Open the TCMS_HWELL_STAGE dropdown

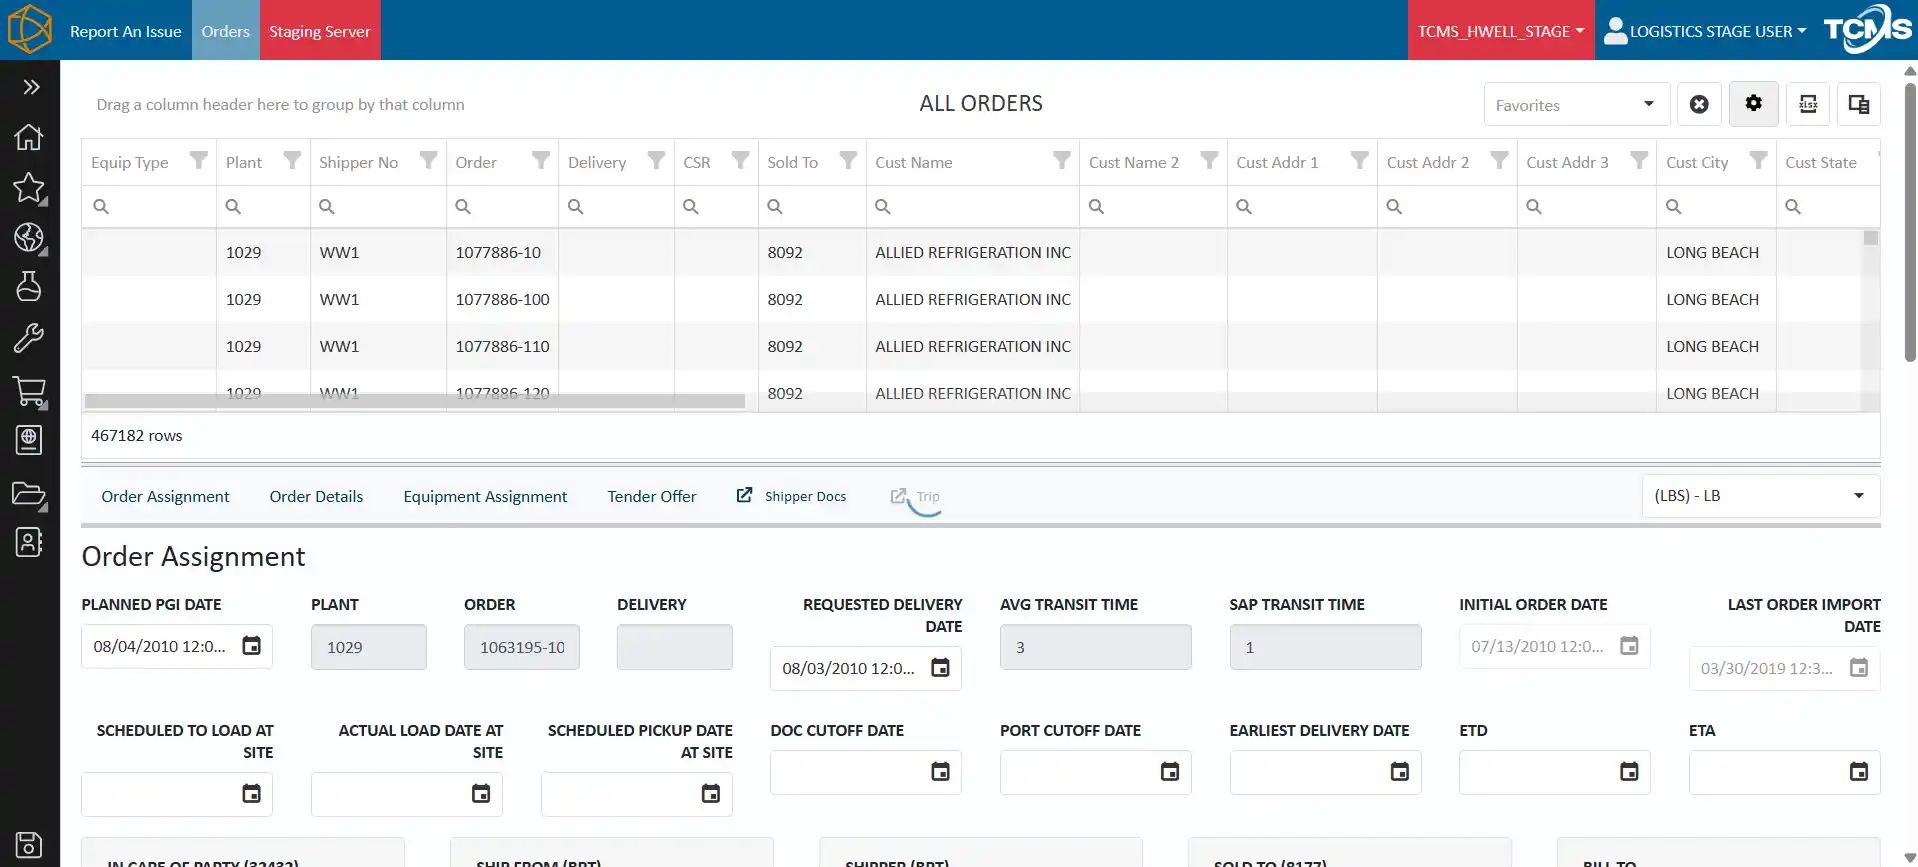tap(1501, 31)
